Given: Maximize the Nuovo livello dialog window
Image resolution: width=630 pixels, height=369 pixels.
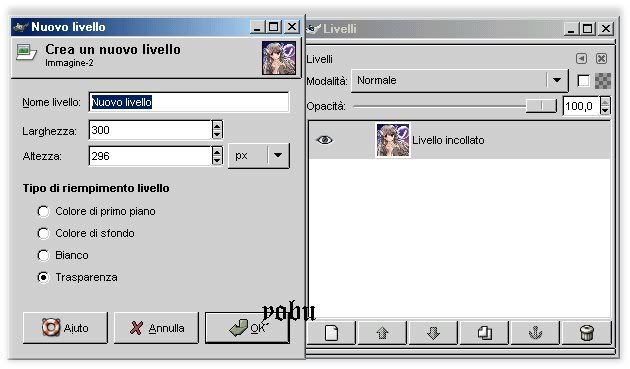Looking at the screenshot, I should (274, 27).
